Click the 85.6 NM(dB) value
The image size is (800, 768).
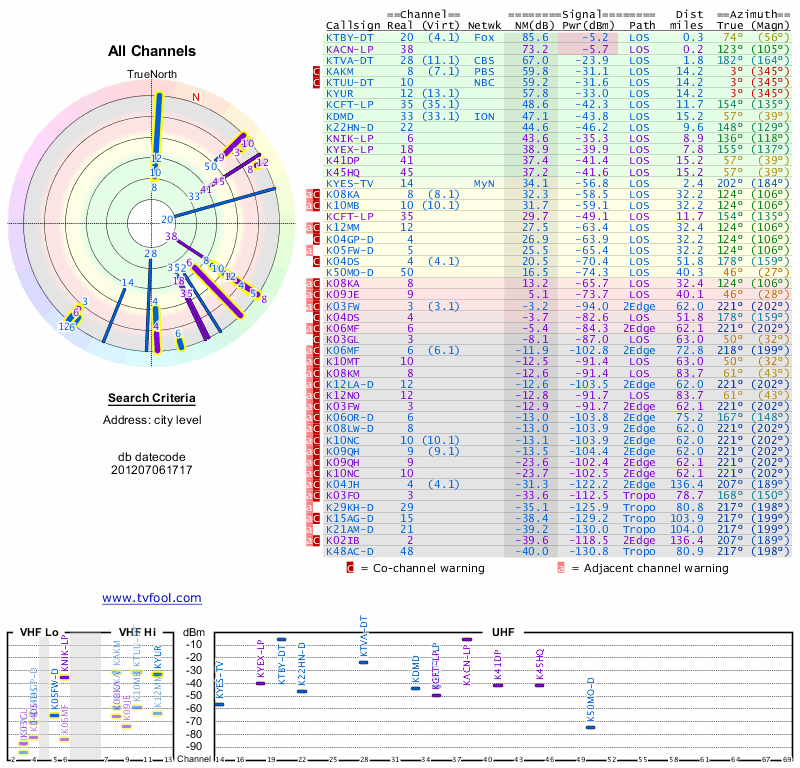pyautogui.click(x=535, y=37)
